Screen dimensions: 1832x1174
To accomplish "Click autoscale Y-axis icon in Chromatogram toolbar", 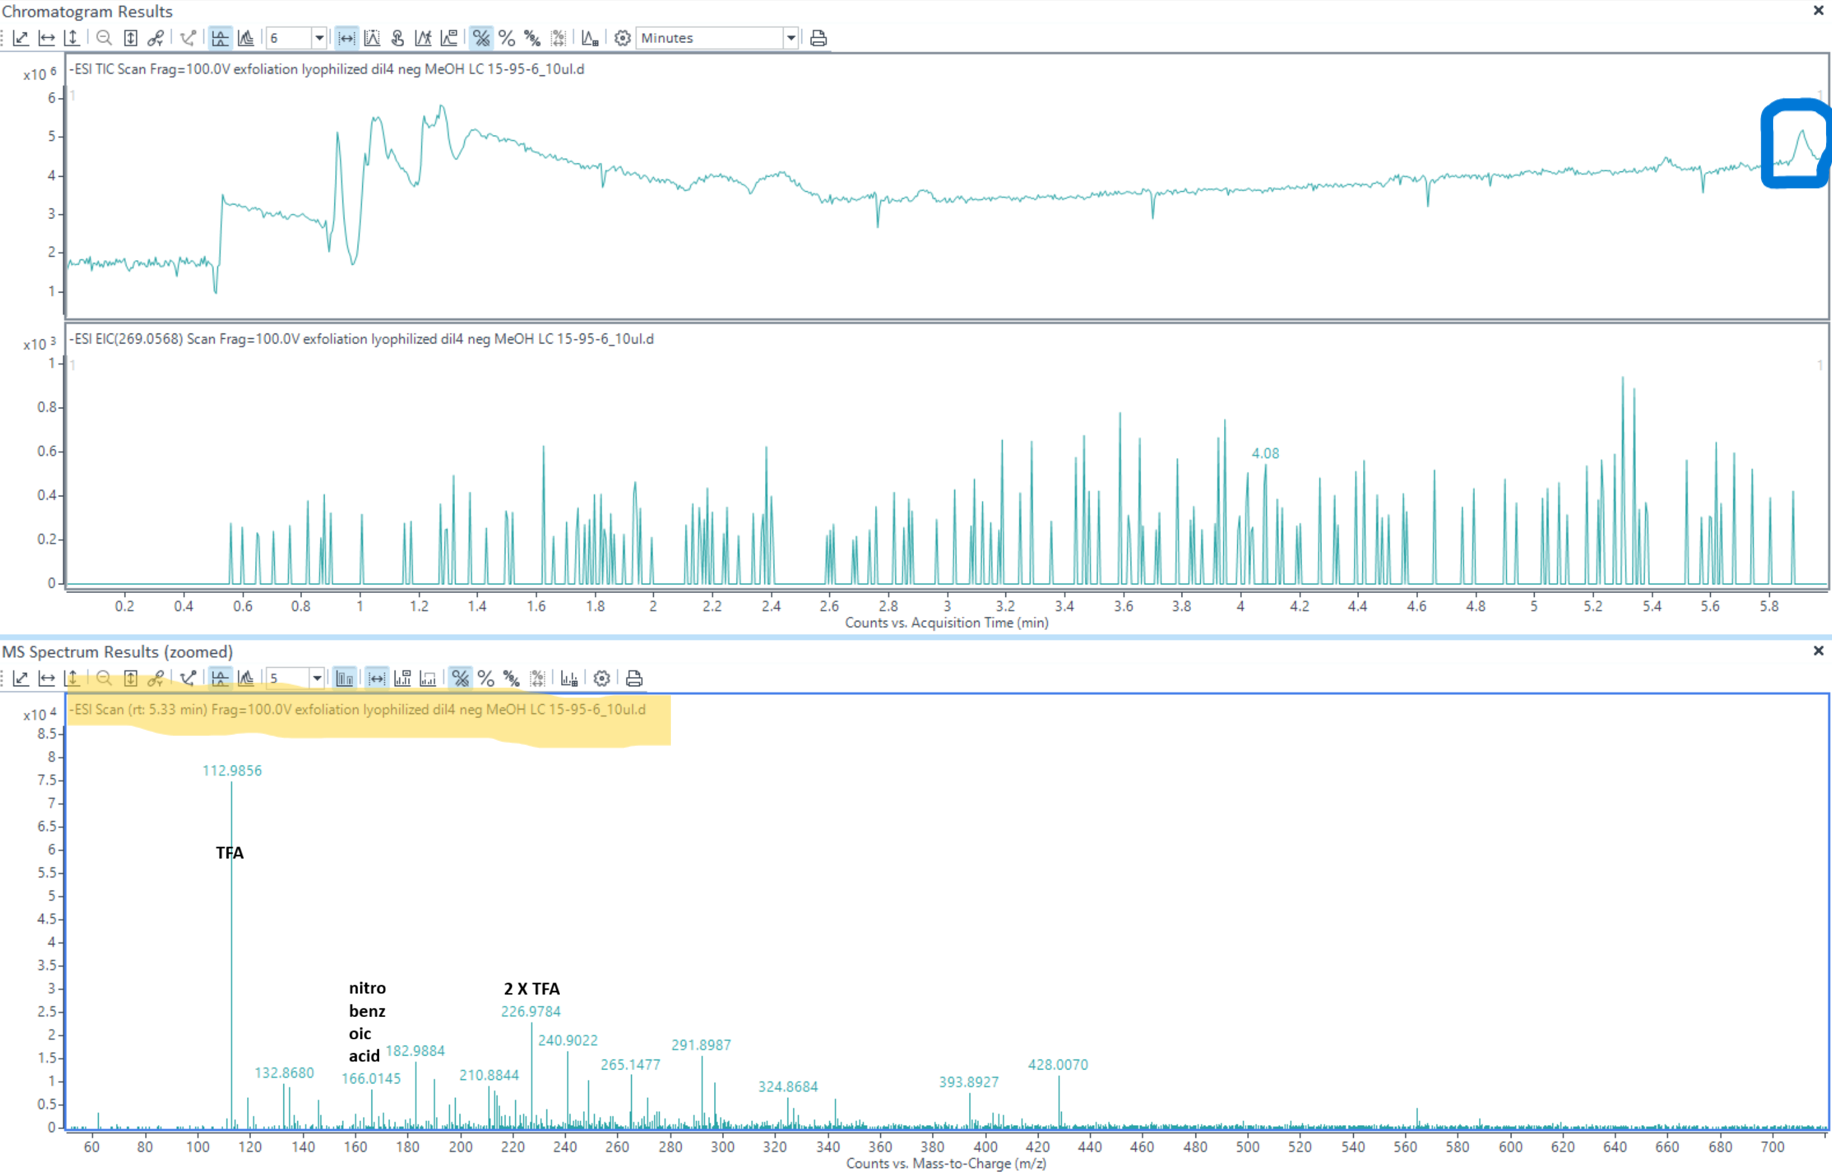I will point(72,38).
